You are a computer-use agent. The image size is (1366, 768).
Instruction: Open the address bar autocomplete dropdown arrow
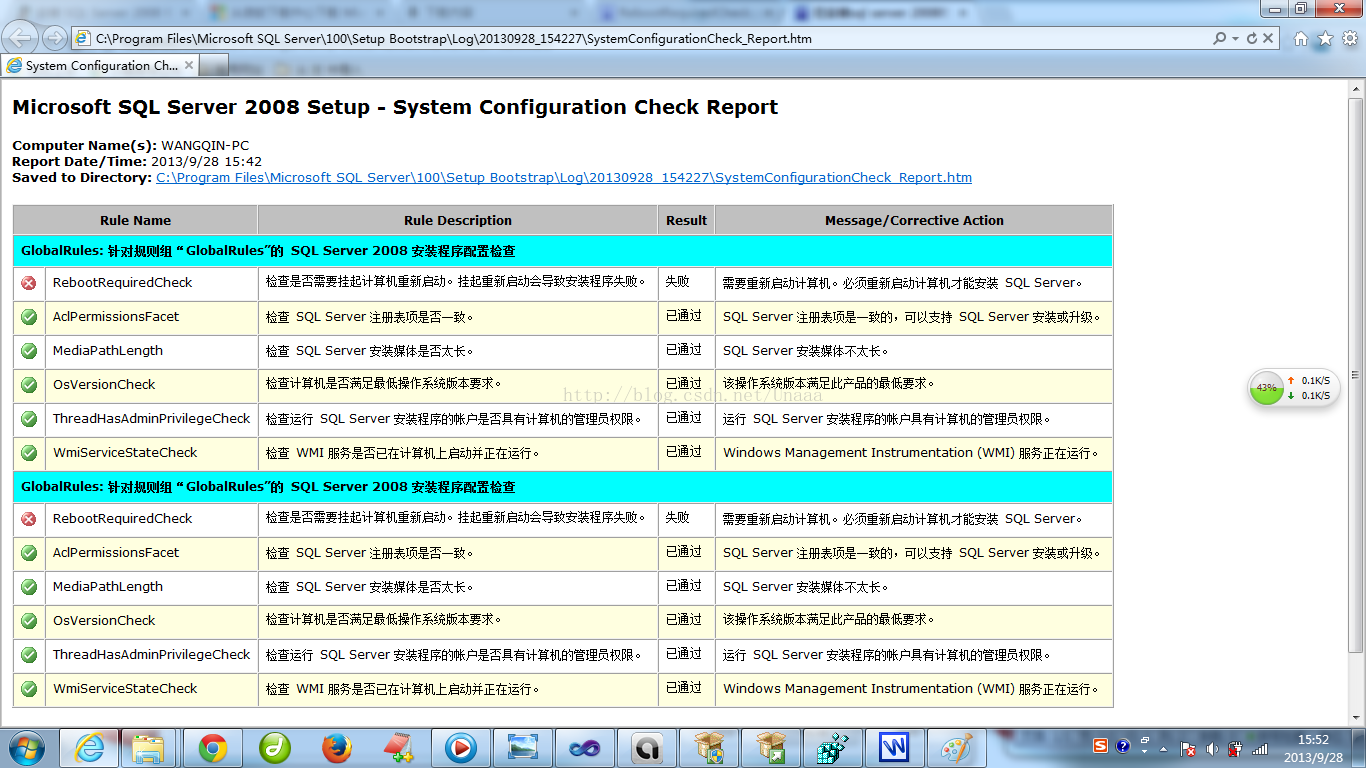1235,39
